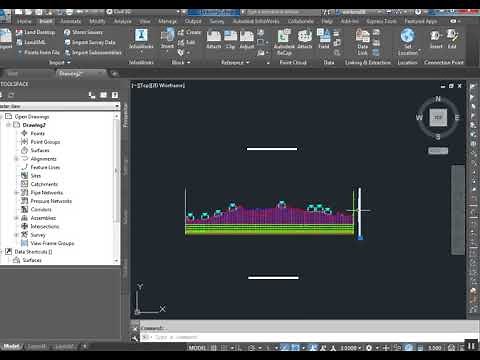Viewport: 480px width, 360px height.
Task: Click the Connection Point Insert icon
Action: 436,35
